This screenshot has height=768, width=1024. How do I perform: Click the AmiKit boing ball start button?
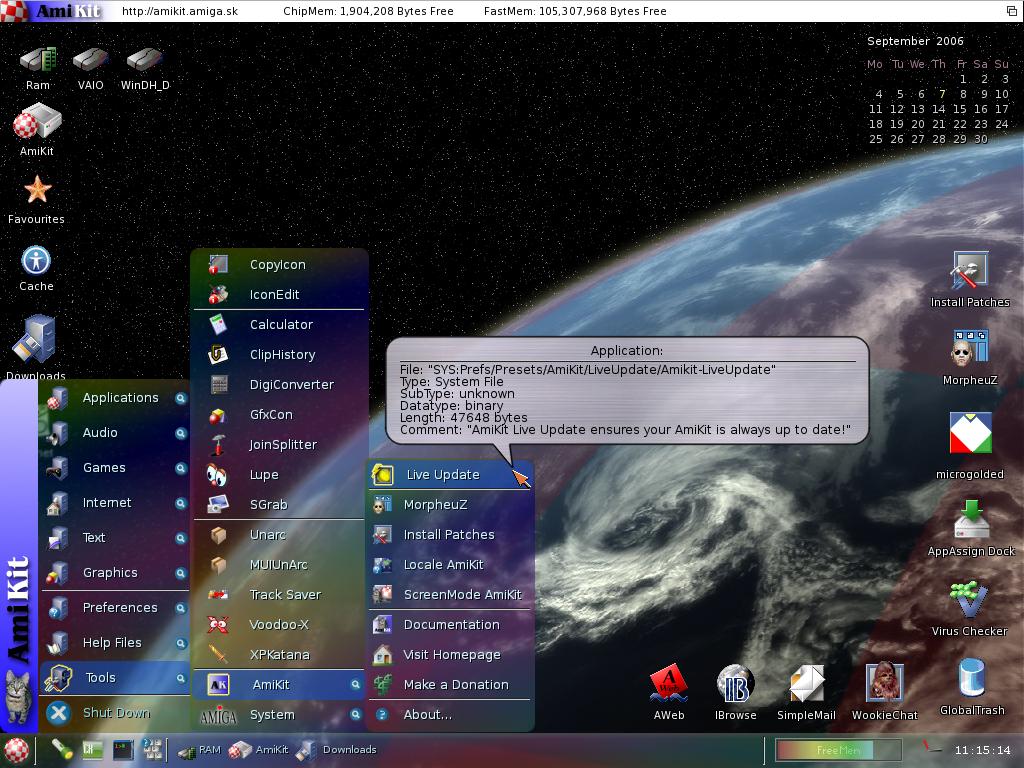(x=16, y=750)
